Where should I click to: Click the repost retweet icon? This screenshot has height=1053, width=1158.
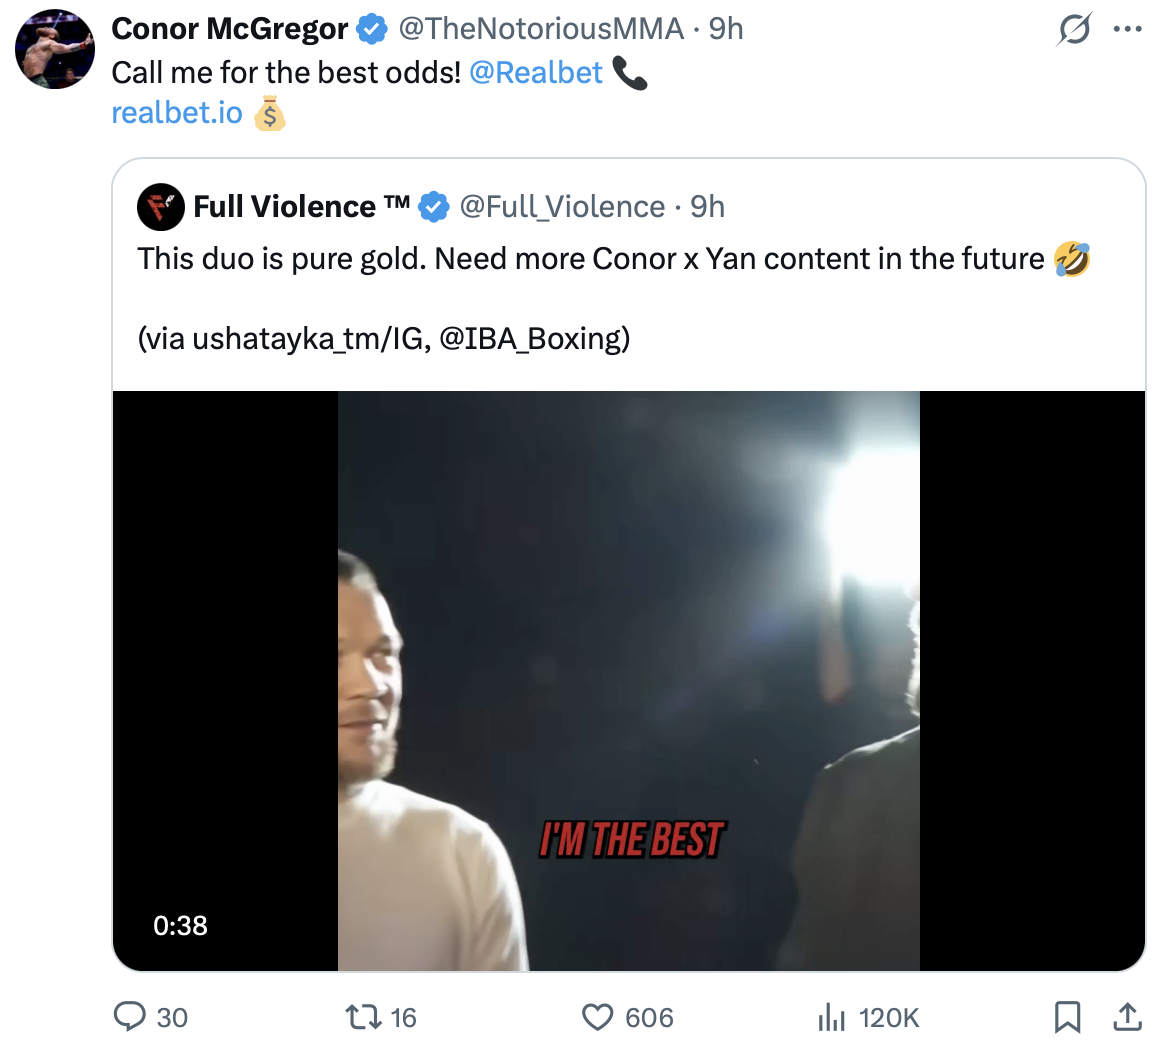coord(360,1017)
